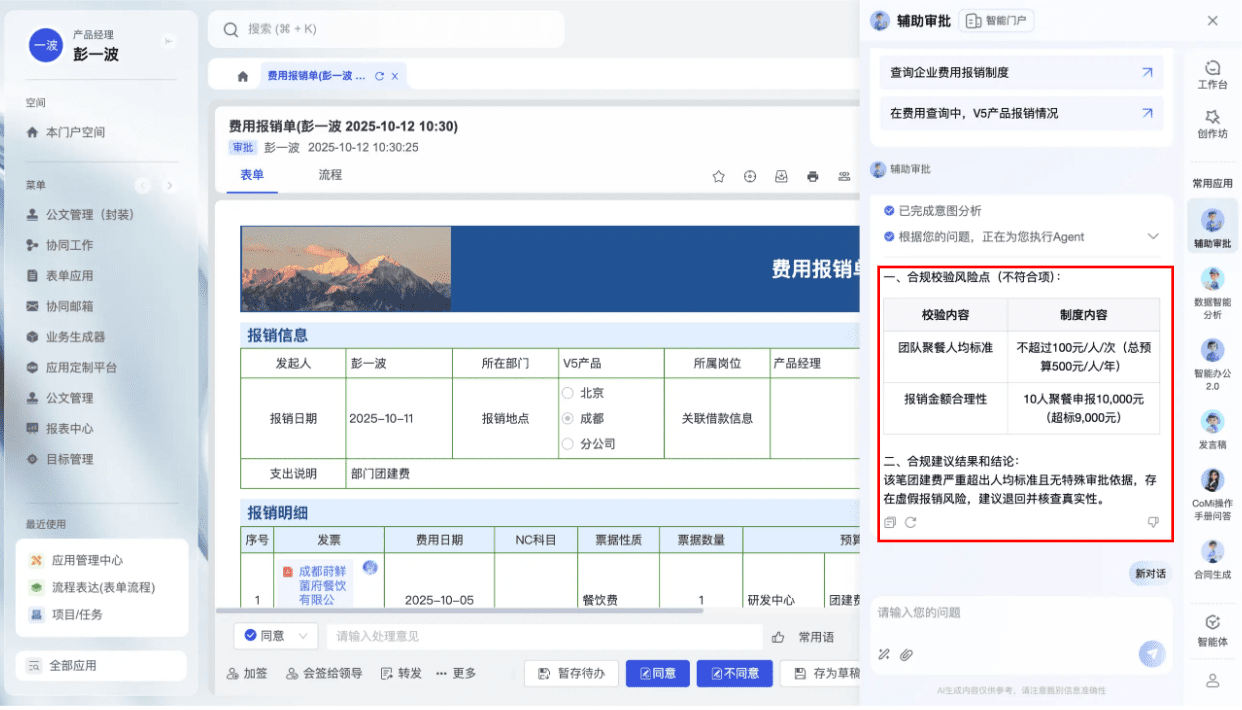Regenerate the AI response
The image size is (1242, 710).
910,522
